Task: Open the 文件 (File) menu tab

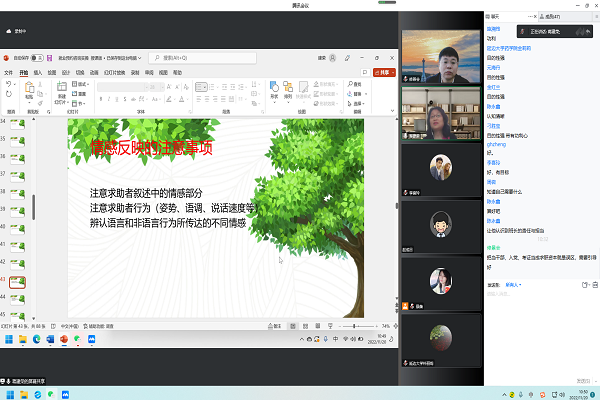Action: pos(9,73)
